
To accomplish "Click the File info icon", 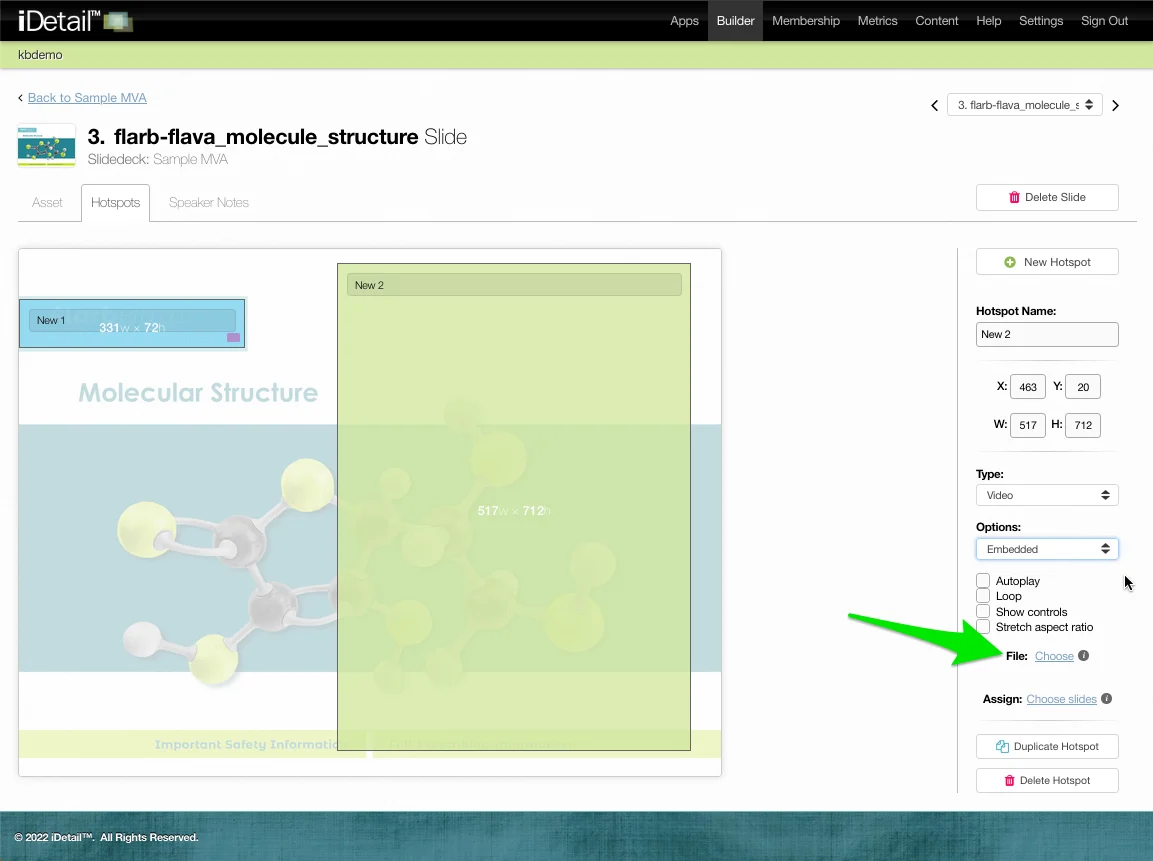I will [1084, 655].
